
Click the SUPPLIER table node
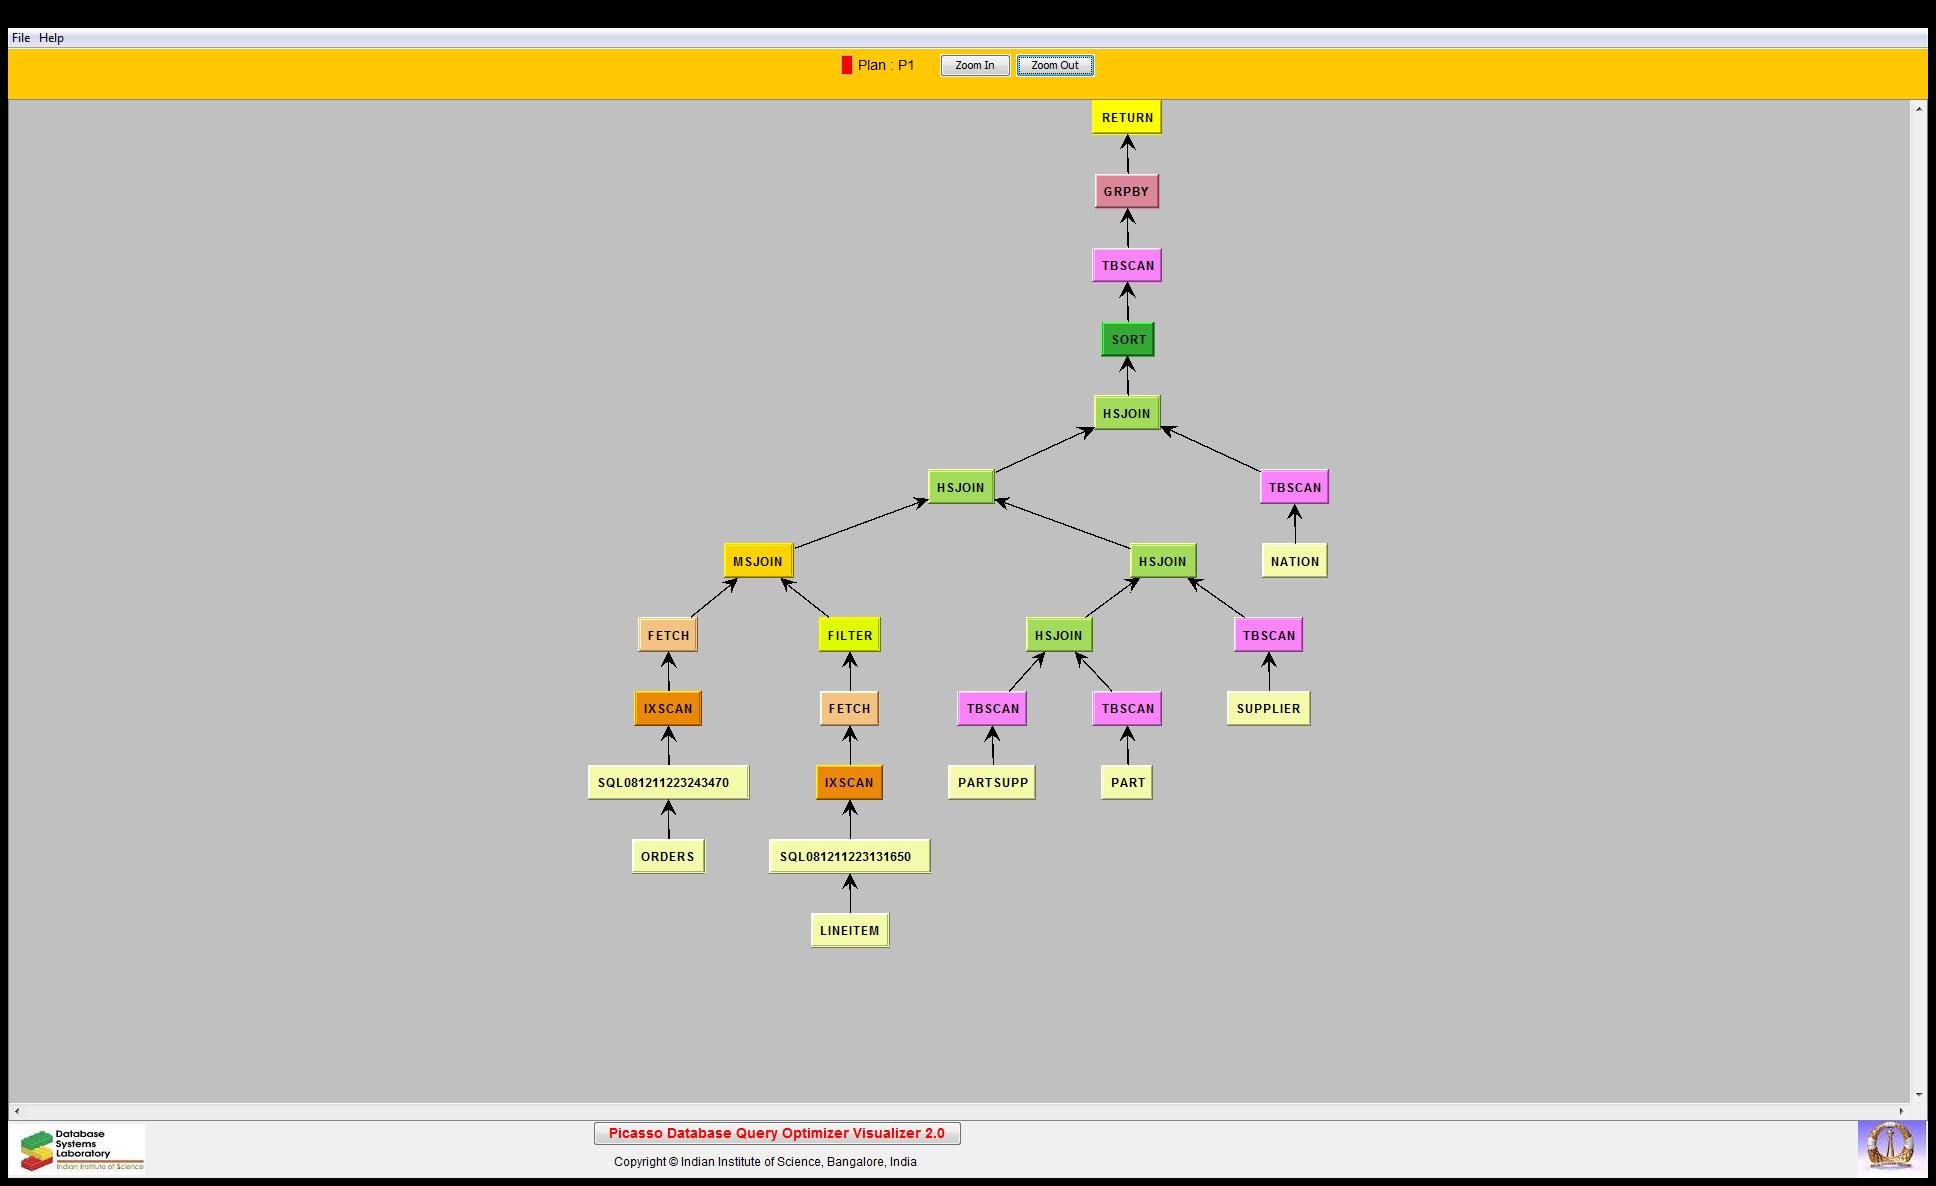[1268, 708]
